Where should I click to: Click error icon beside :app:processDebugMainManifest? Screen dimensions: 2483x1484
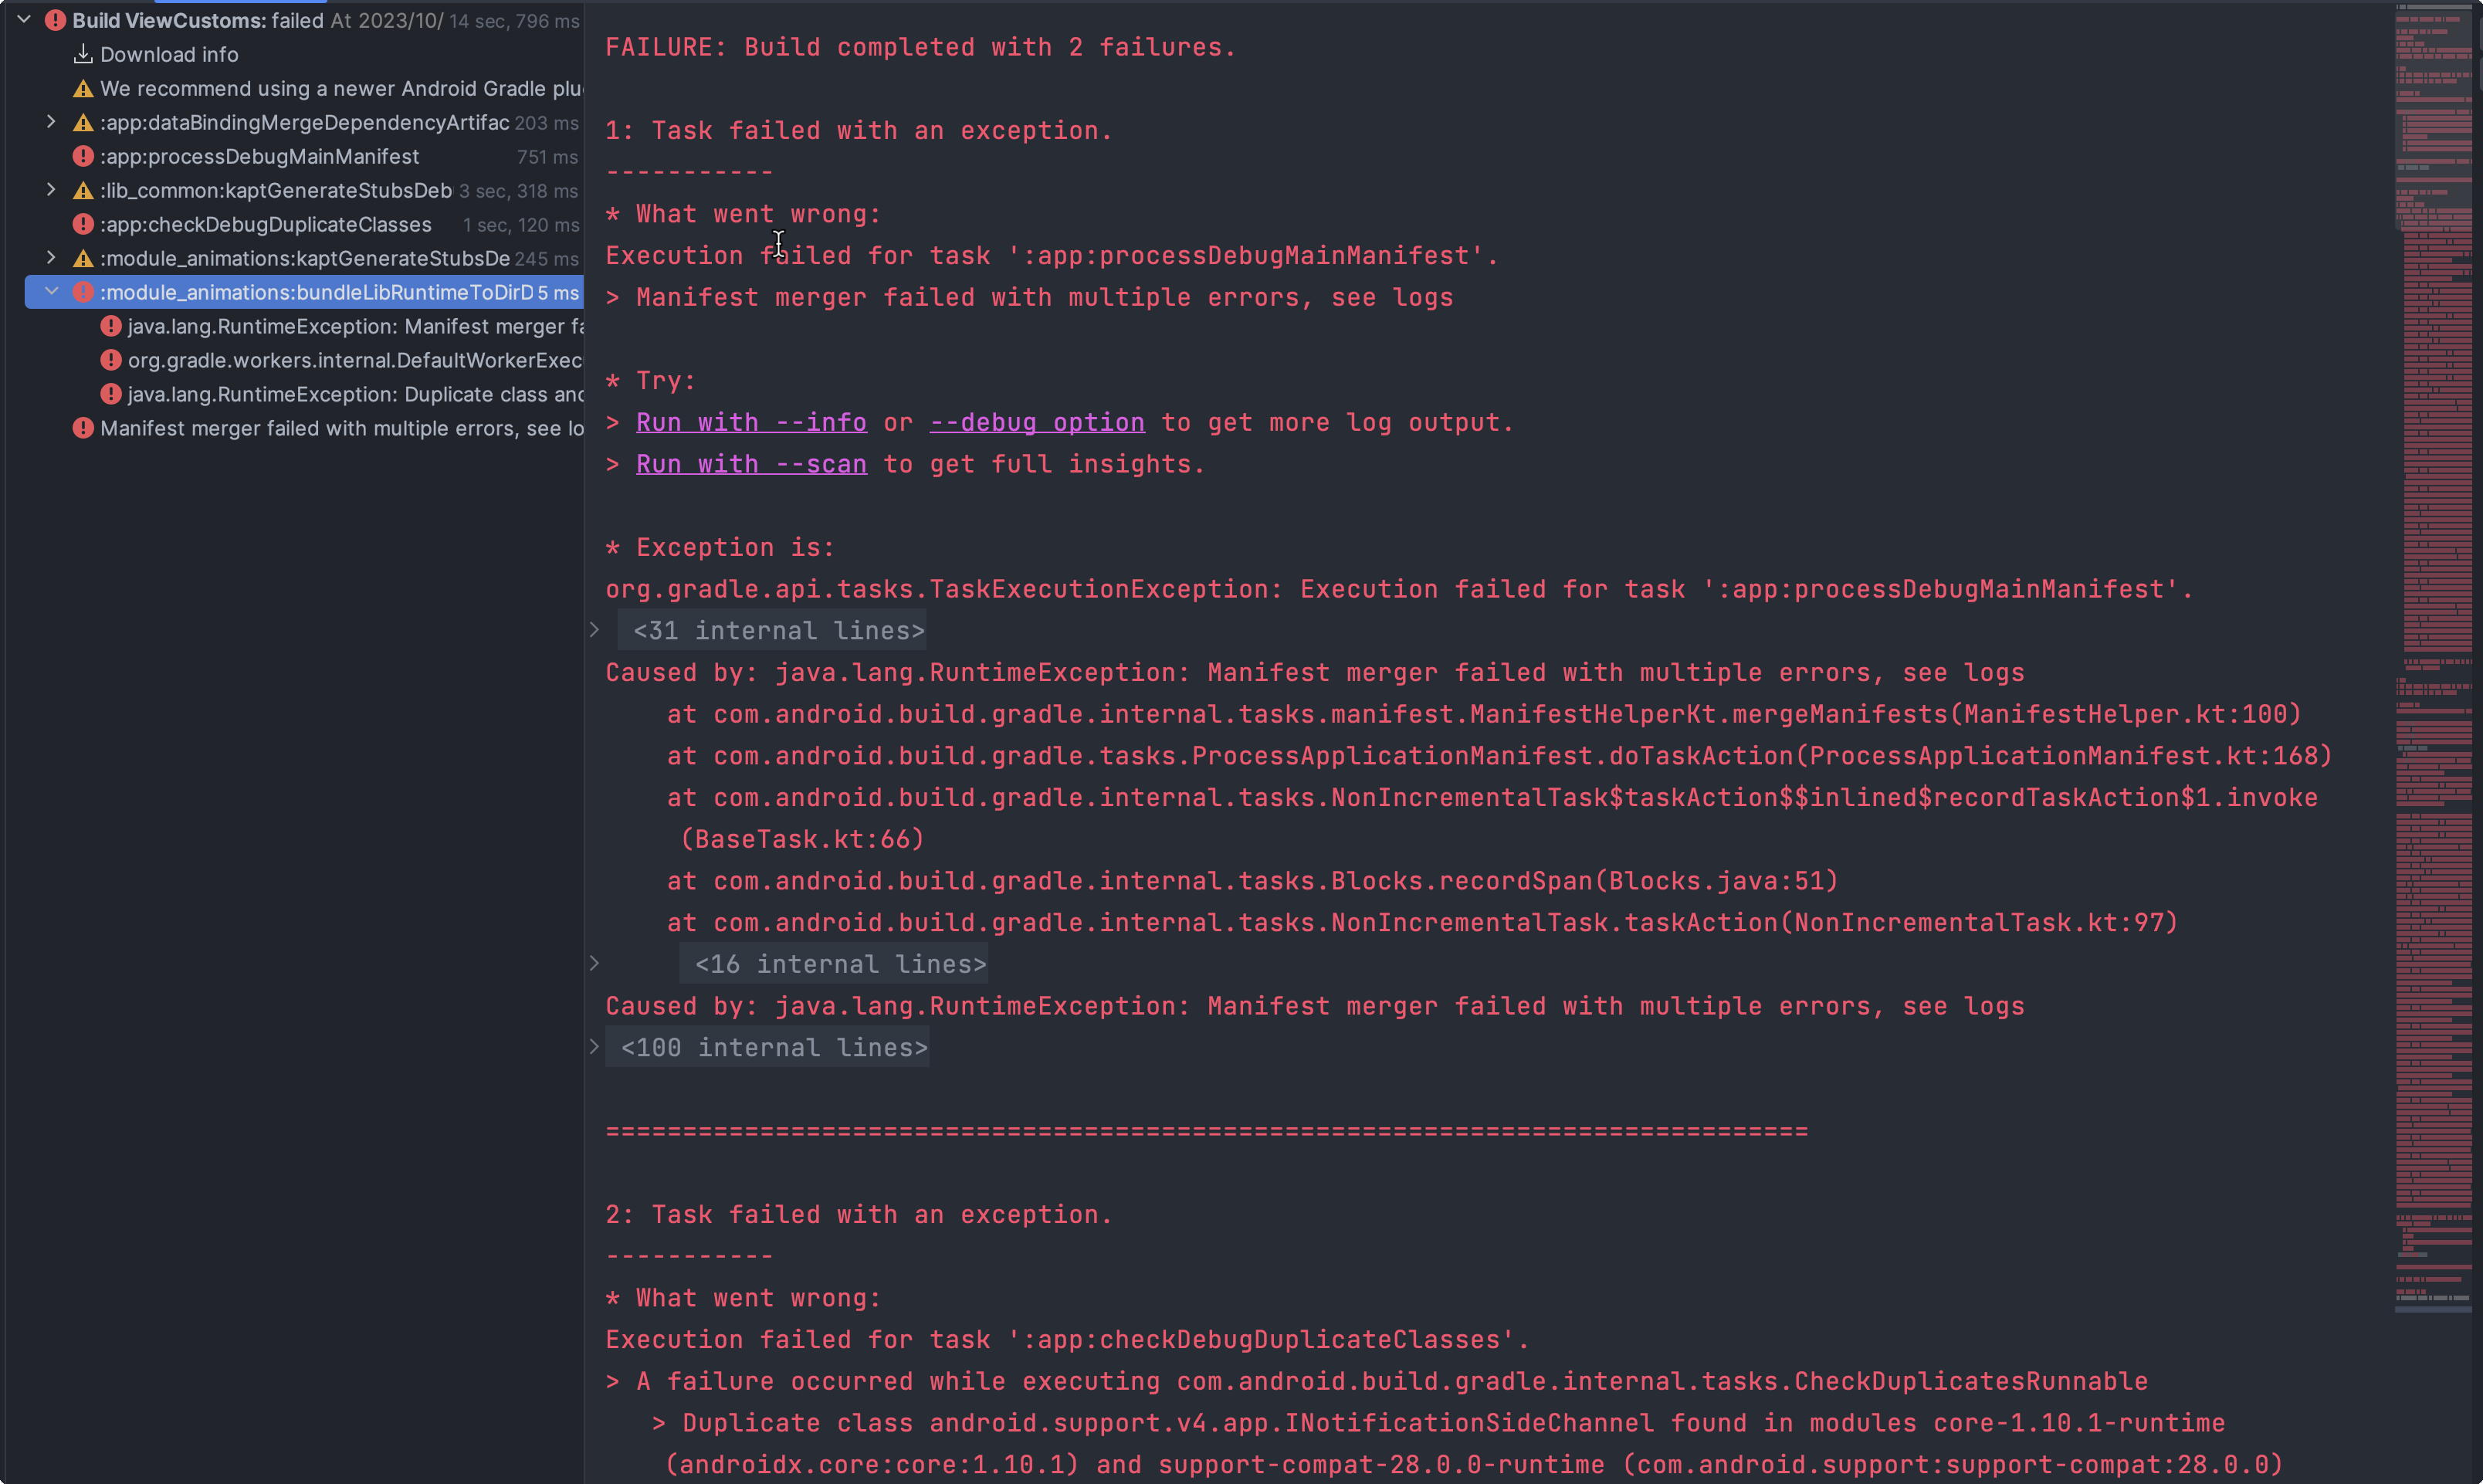pyautogui.click(x=83, y=156)
